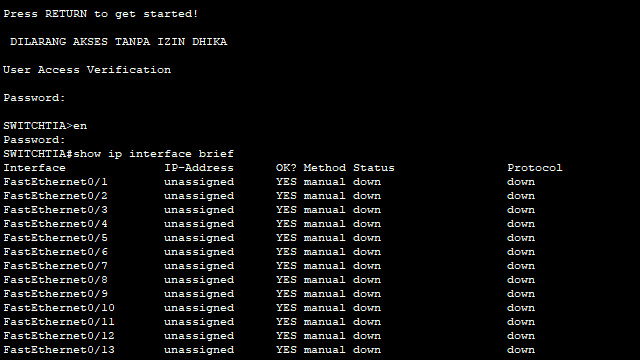Click the IP-Address column header
The height and width of the screenshot is (360, 640).
point(199,168)
